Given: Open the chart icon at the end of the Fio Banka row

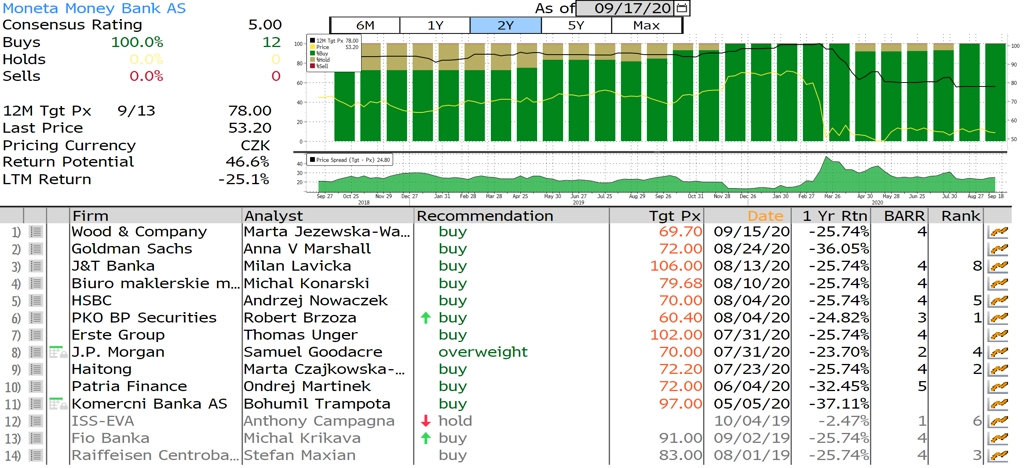Looking at the screenshot, I should [x=998, y=438].
